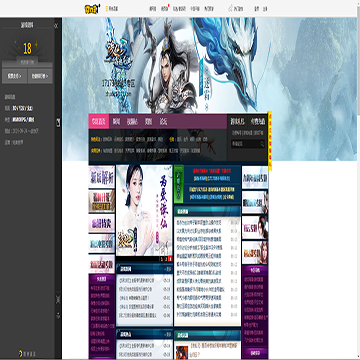Image resolution: width=360 pixels, height=360 pixels.
Task: Open the first dropdown link in the top navigation bar
Action: (153, 9)
